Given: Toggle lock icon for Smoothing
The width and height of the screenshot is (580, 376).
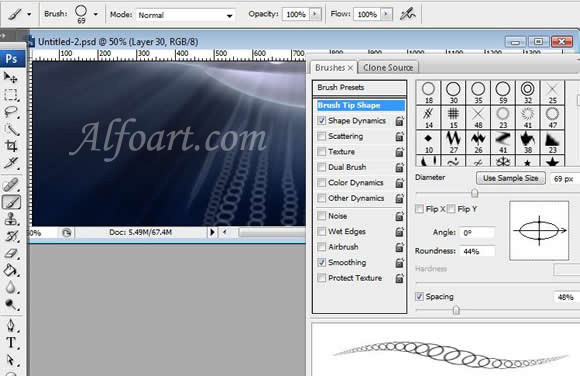Looking at the screenshot, I should [x=399, y=263].
